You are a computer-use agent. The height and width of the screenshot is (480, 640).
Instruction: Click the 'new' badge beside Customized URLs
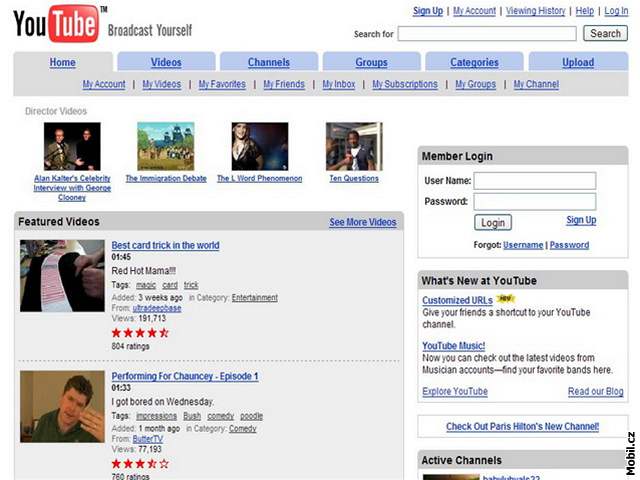[x=505, y=299]
